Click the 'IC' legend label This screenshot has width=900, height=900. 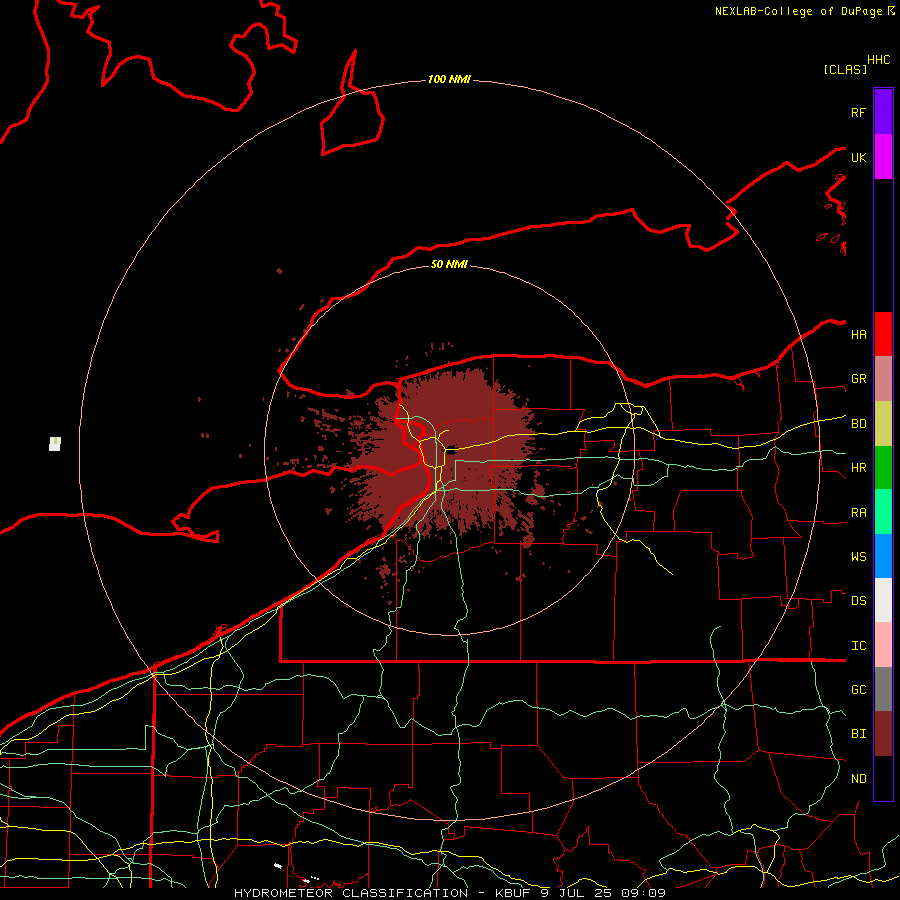(859, 646)
